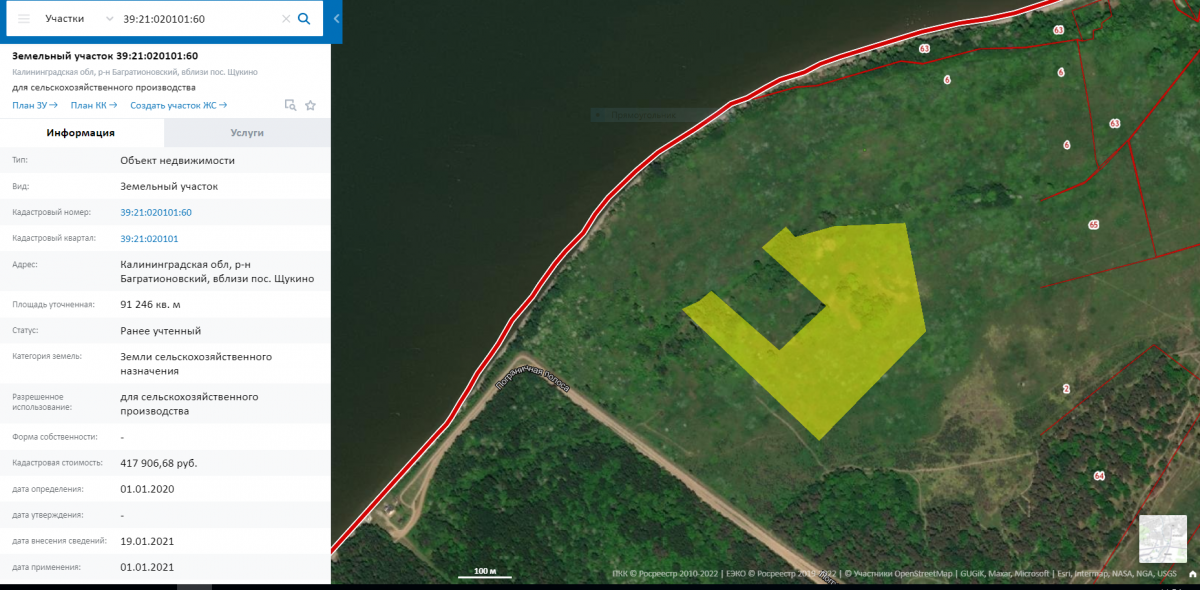The image size is (1200, 590).
Task: Open cadastral number link 39:21:020101:60
Action: point(156,212)
